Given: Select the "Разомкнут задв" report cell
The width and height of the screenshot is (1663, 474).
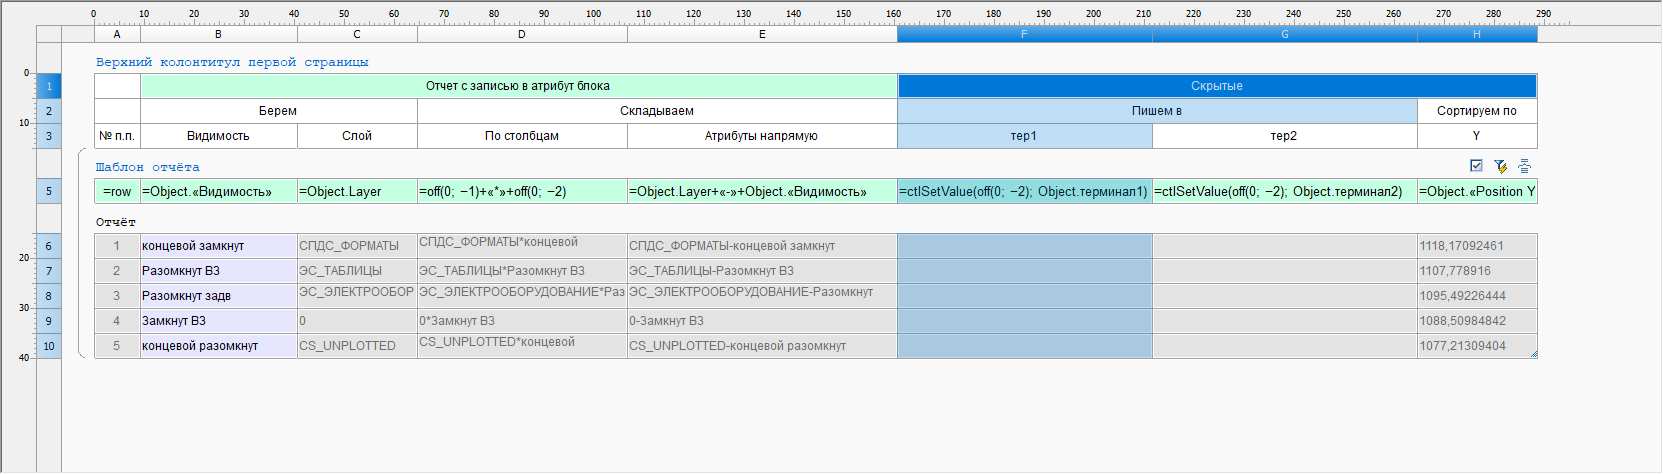Looking at the screenshot, I should [x=218, y=296].
